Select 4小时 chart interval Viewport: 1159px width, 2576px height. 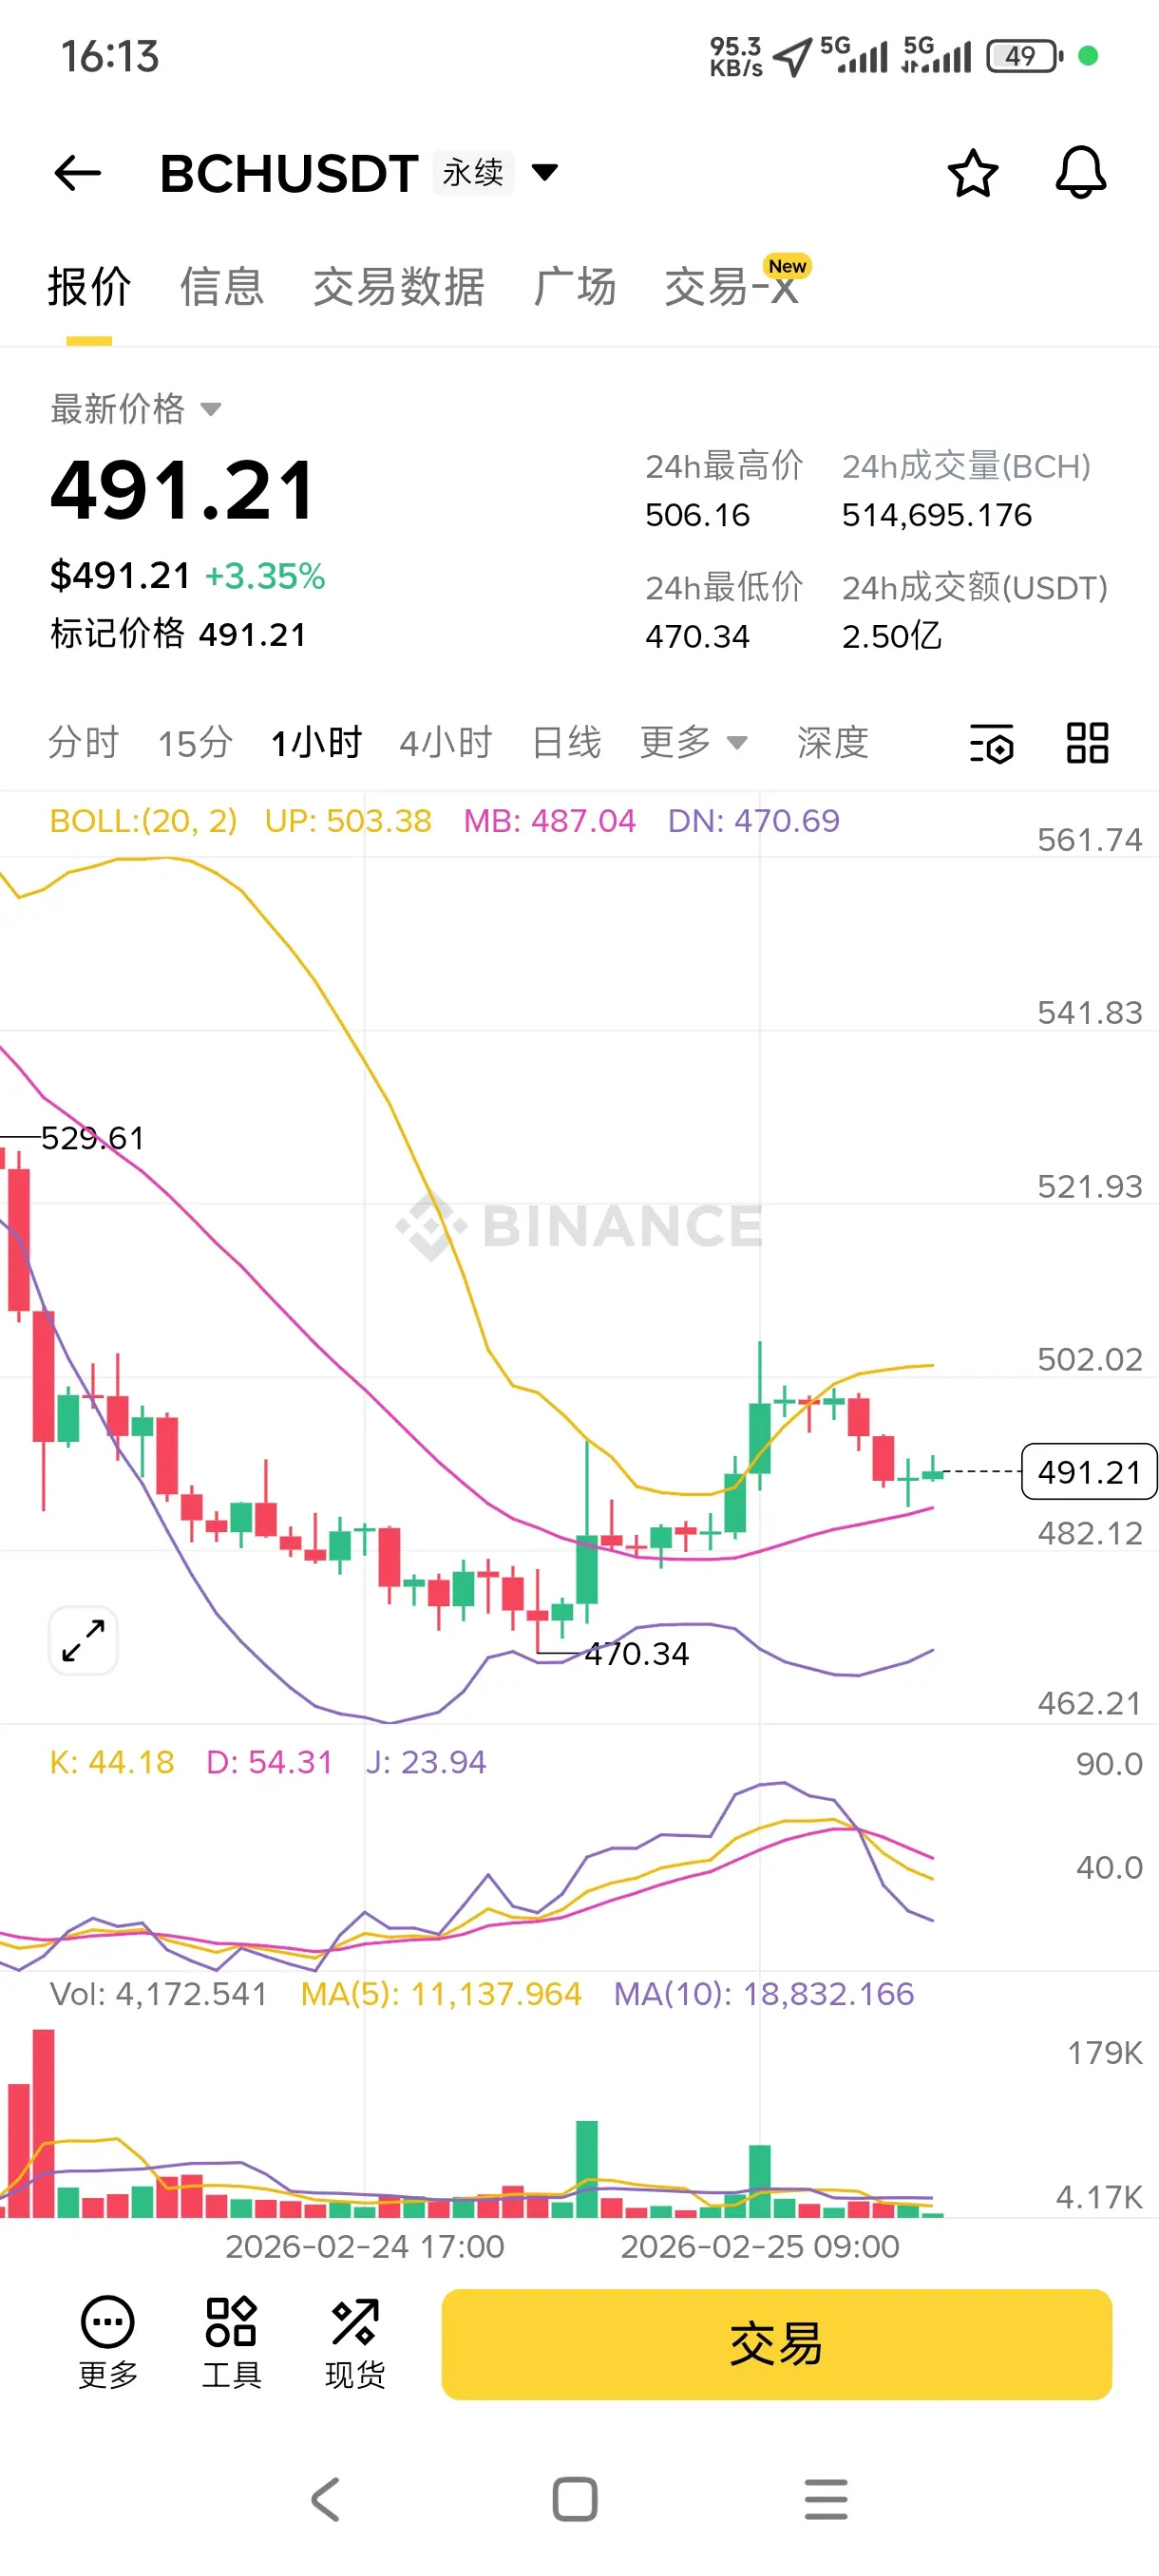(x=446, y=743)
